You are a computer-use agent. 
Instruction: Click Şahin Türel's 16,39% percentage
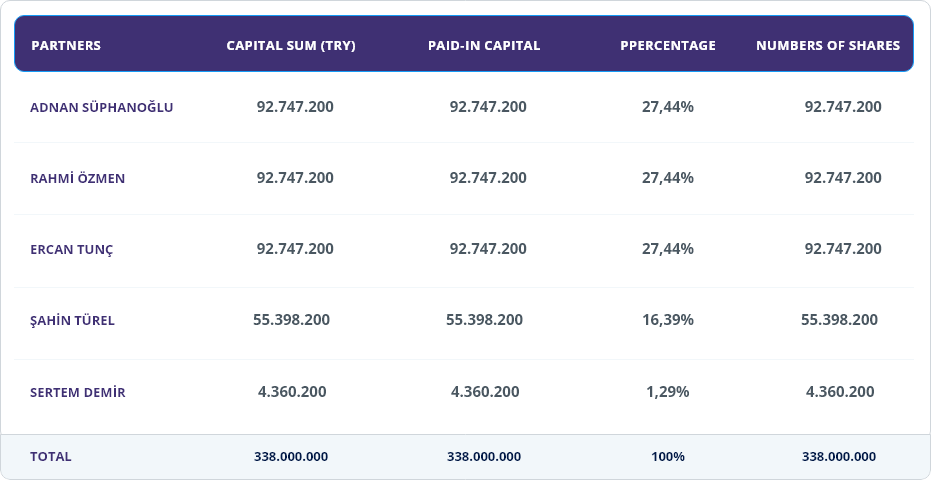pyautogui.click(x=668, y=320)
